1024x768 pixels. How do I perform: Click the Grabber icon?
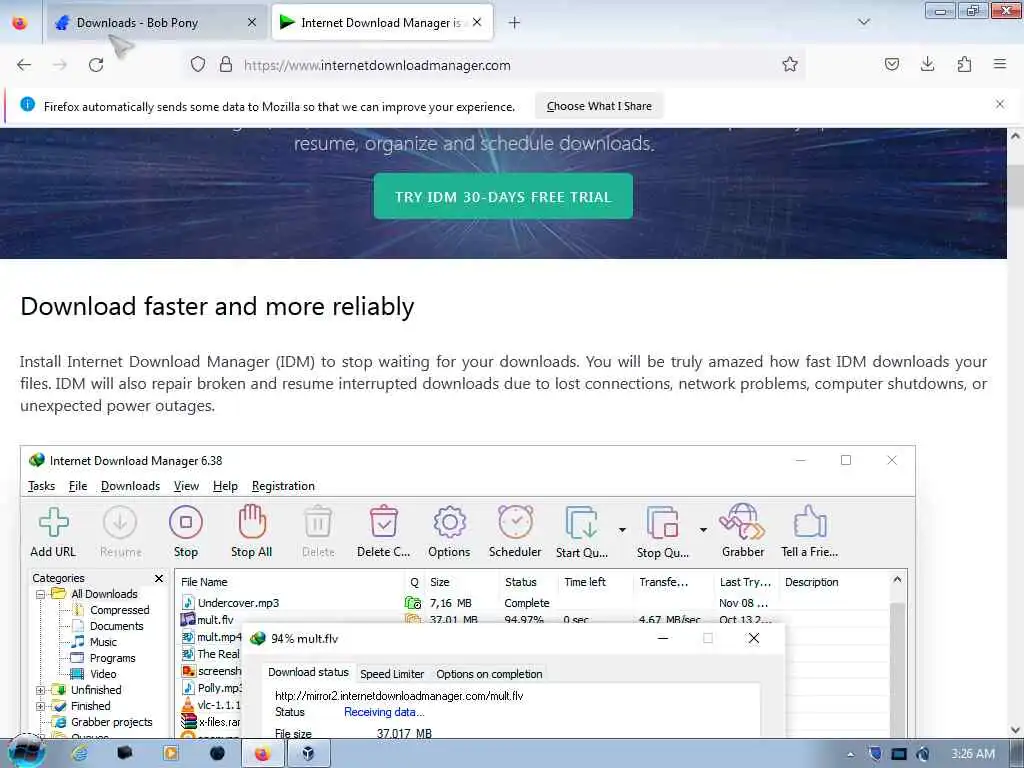743,522
